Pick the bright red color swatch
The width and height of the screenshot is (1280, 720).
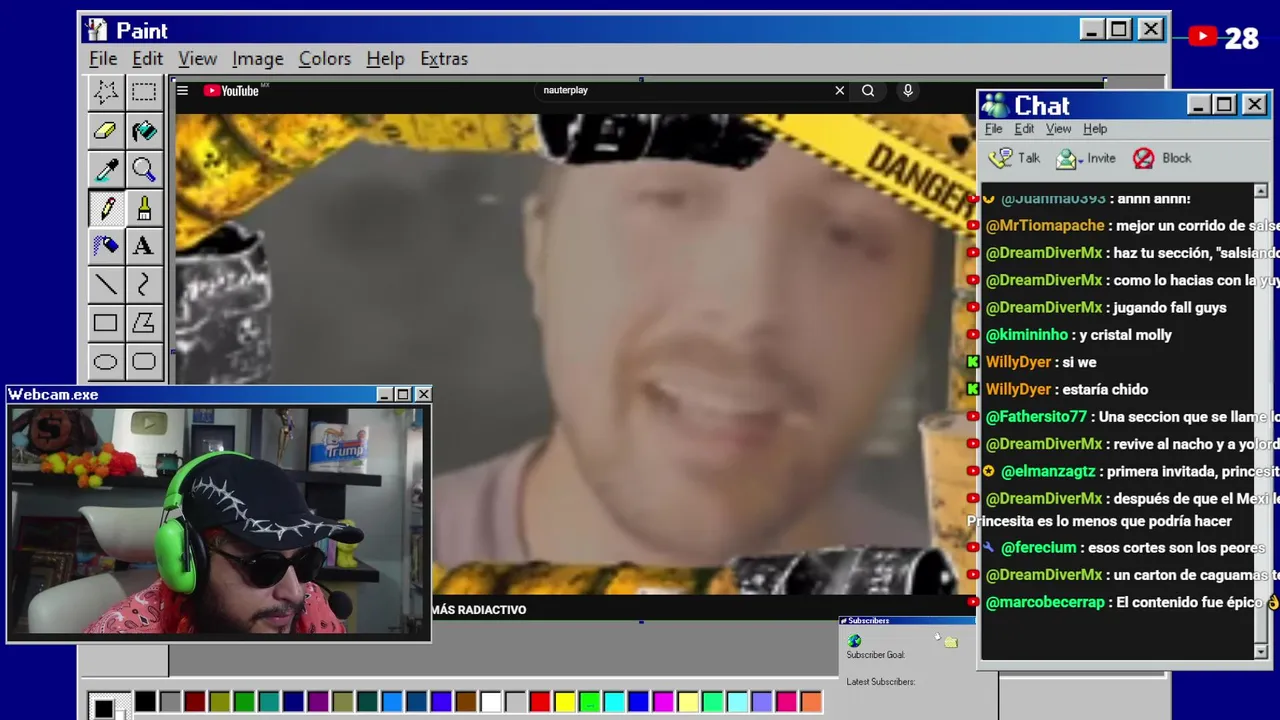(539, 702)
